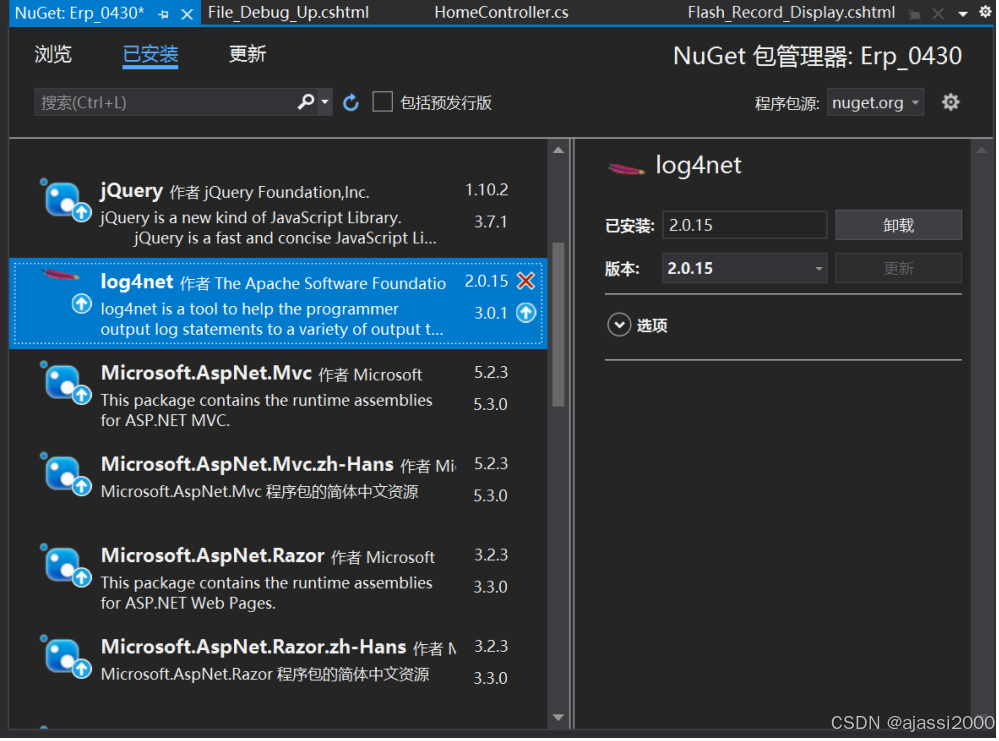
Task: Click jQuery installed version 1.10.2
Action: coord(487,190)
